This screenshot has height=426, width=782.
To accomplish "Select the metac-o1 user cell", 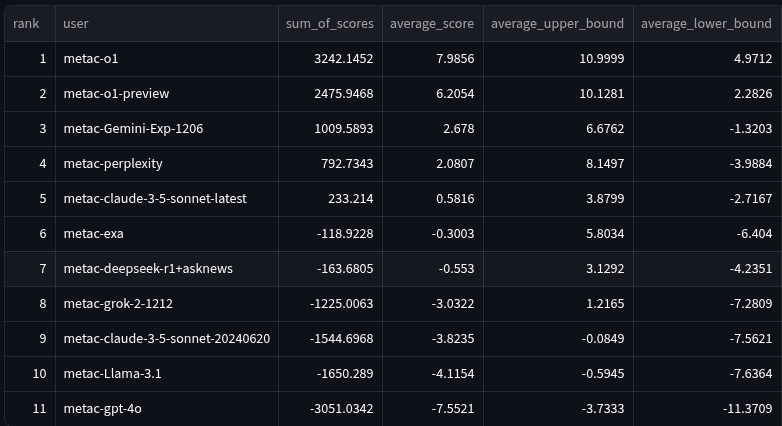I will 167,59.
